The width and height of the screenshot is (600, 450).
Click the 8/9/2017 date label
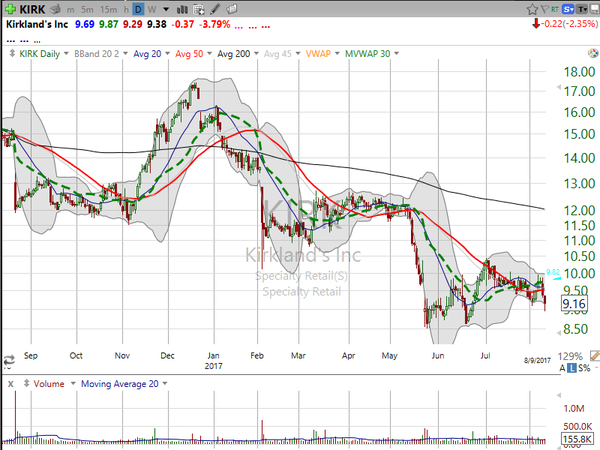point(537,360)
